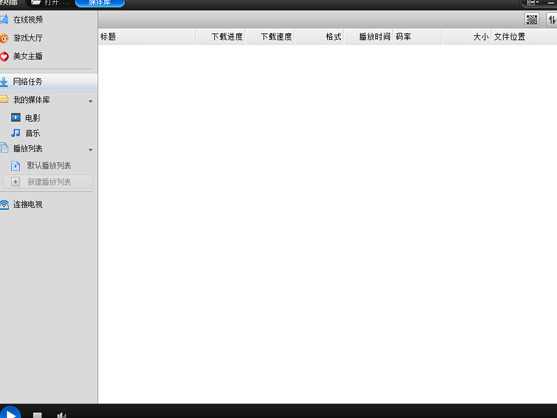Select 美女主播 heart icon entry
The height and width of the screenshot is (418, 557).
point(28,56)
